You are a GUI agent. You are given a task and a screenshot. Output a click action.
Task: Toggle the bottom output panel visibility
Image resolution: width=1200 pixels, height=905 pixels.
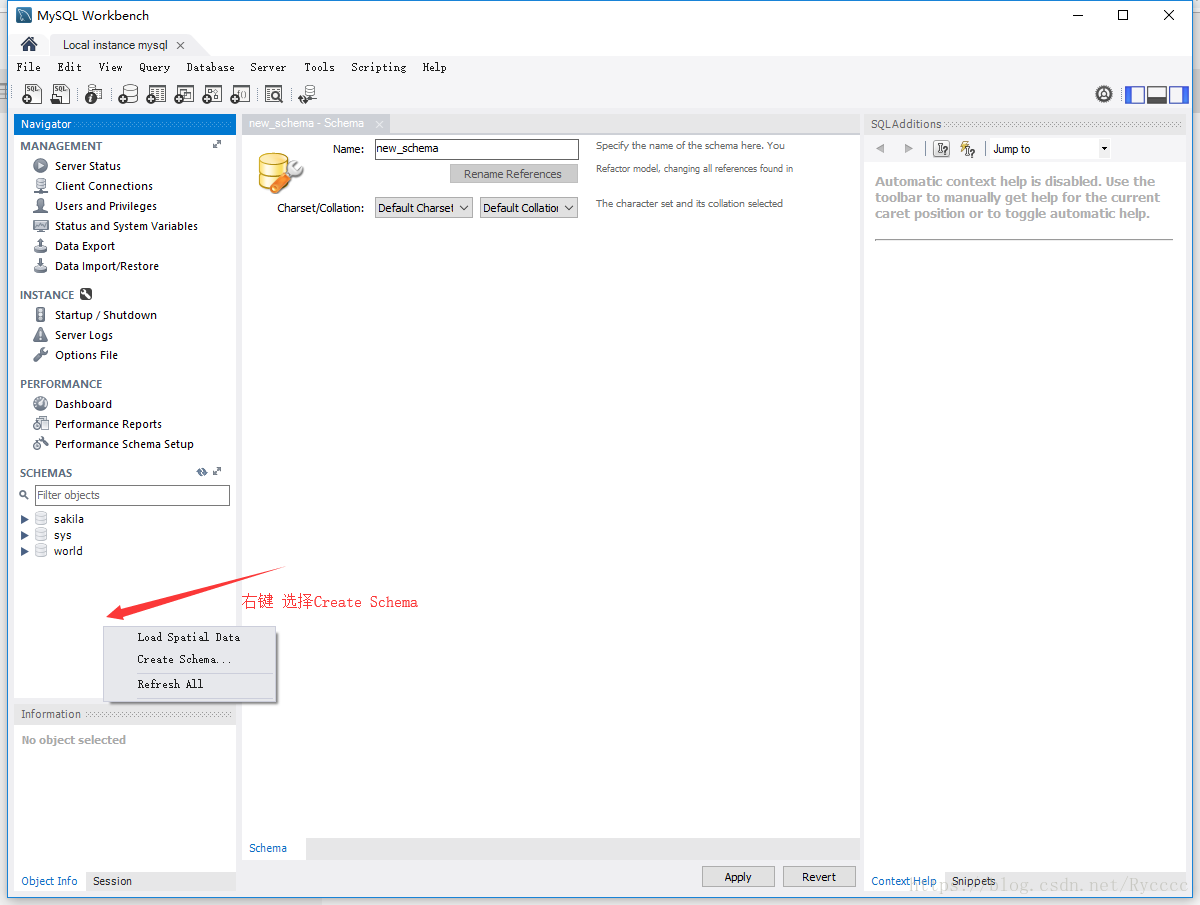1157,95
